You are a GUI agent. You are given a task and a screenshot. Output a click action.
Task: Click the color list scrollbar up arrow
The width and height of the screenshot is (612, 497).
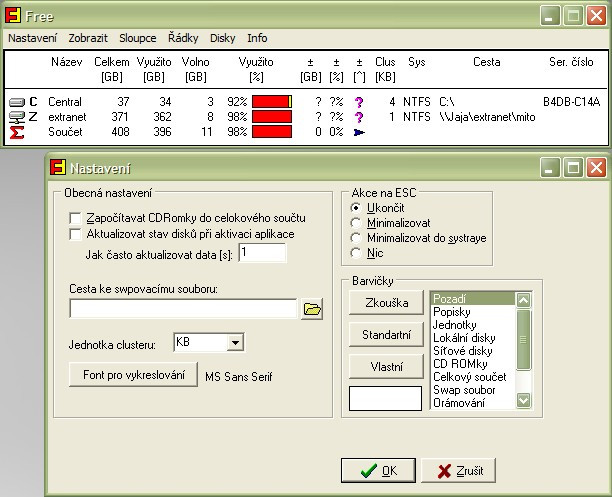pos(523,300)
